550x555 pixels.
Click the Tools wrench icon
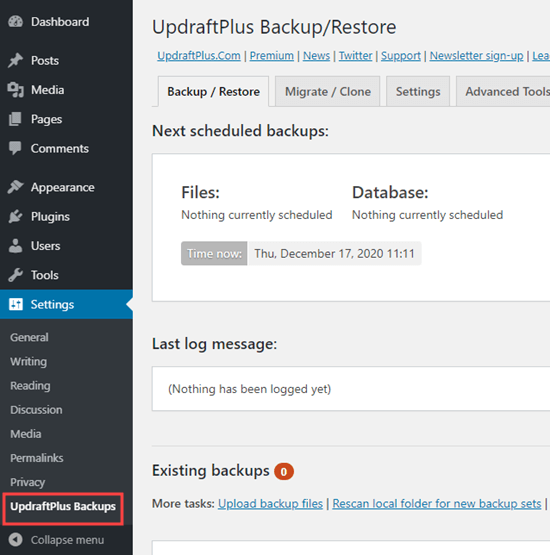tap(15, 275)
